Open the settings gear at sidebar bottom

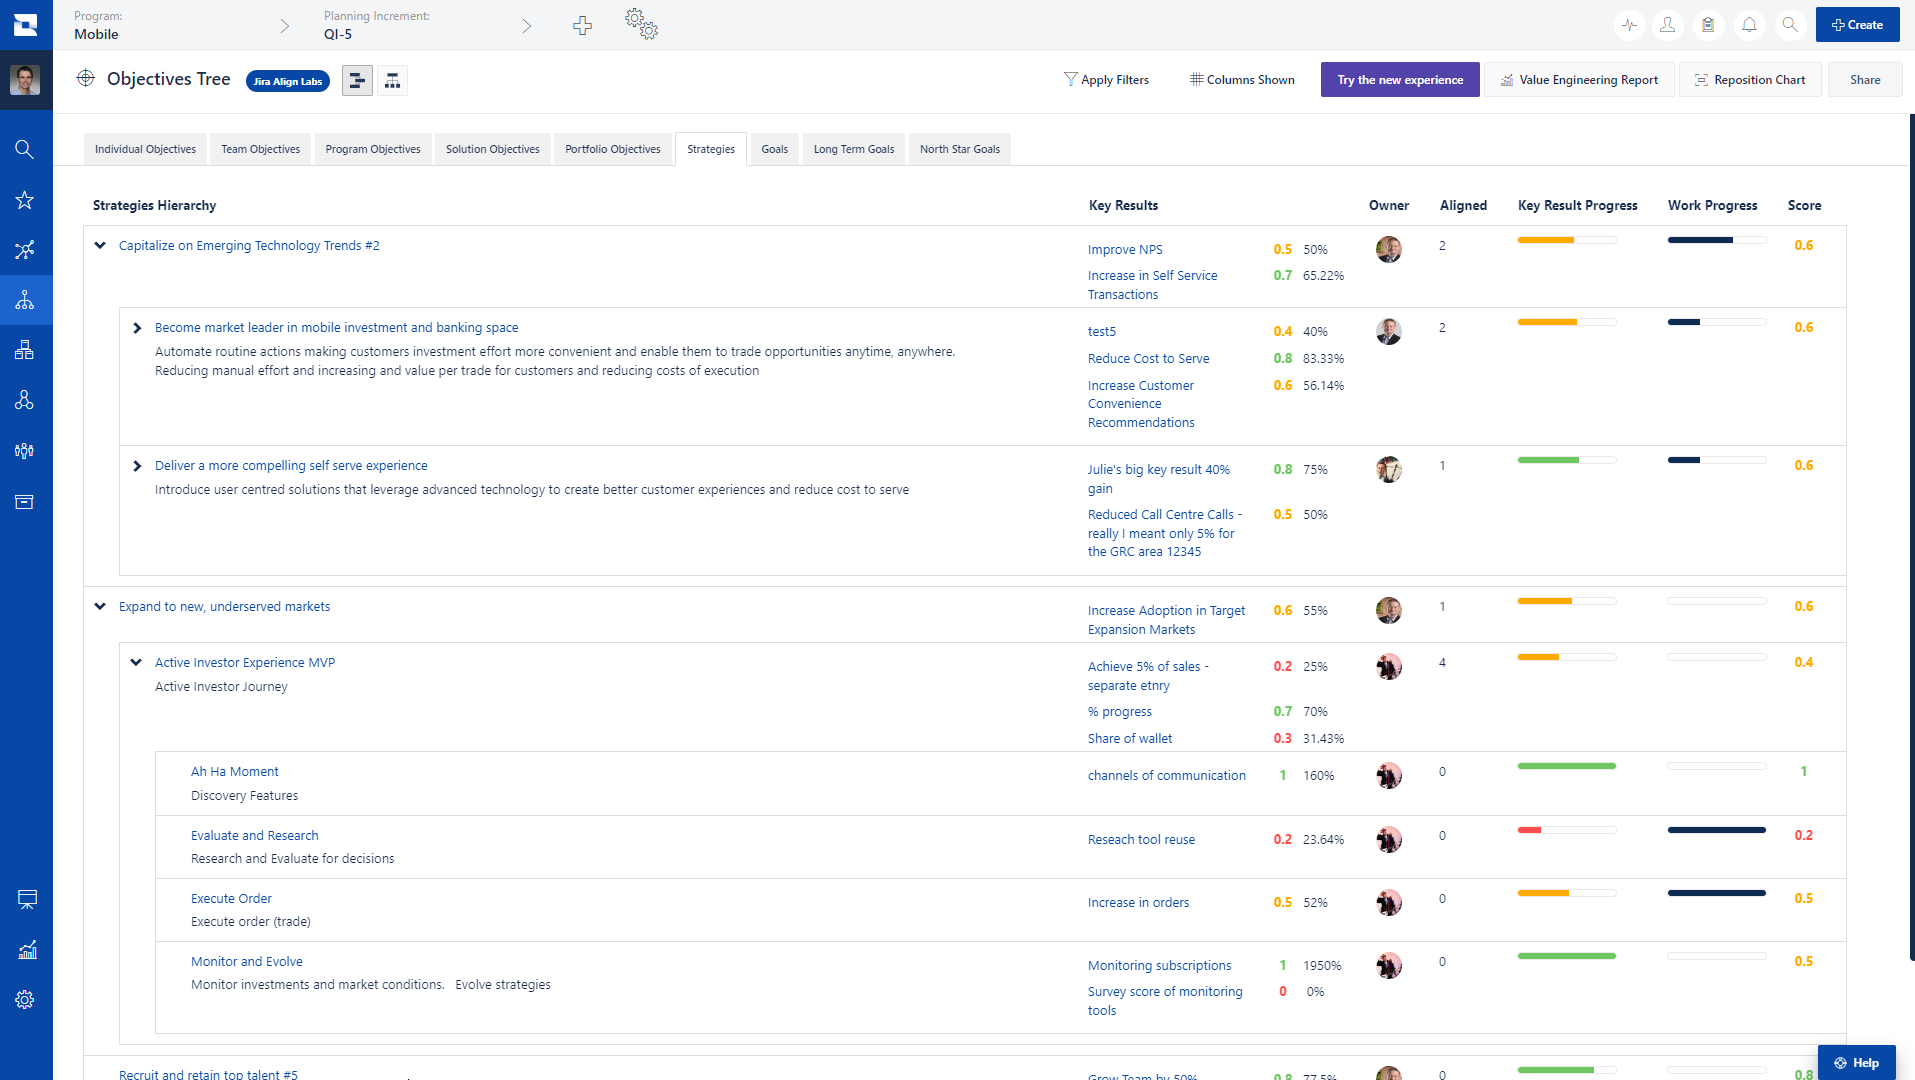pos(25,999)
